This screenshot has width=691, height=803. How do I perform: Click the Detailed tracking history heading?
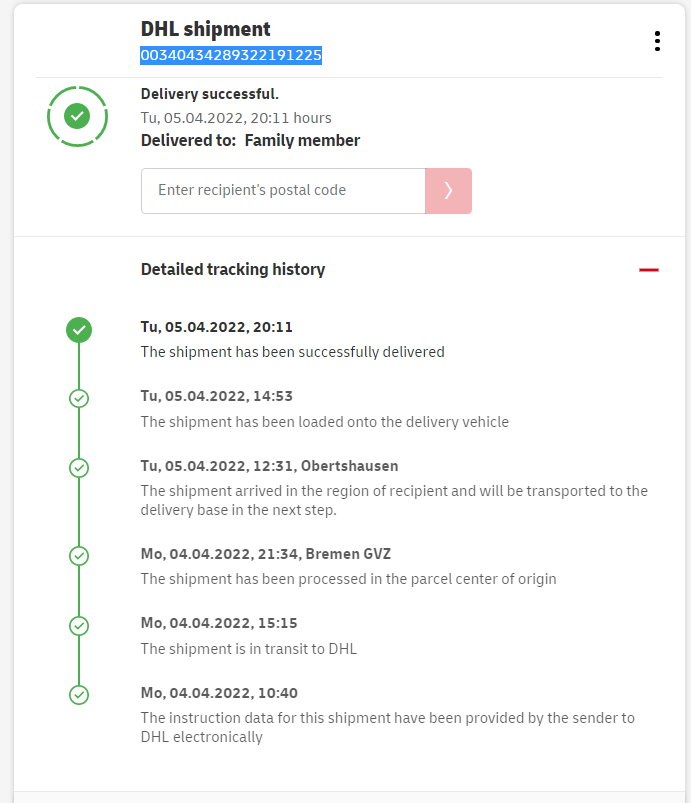pyautogui.click(x=233, y=269)
